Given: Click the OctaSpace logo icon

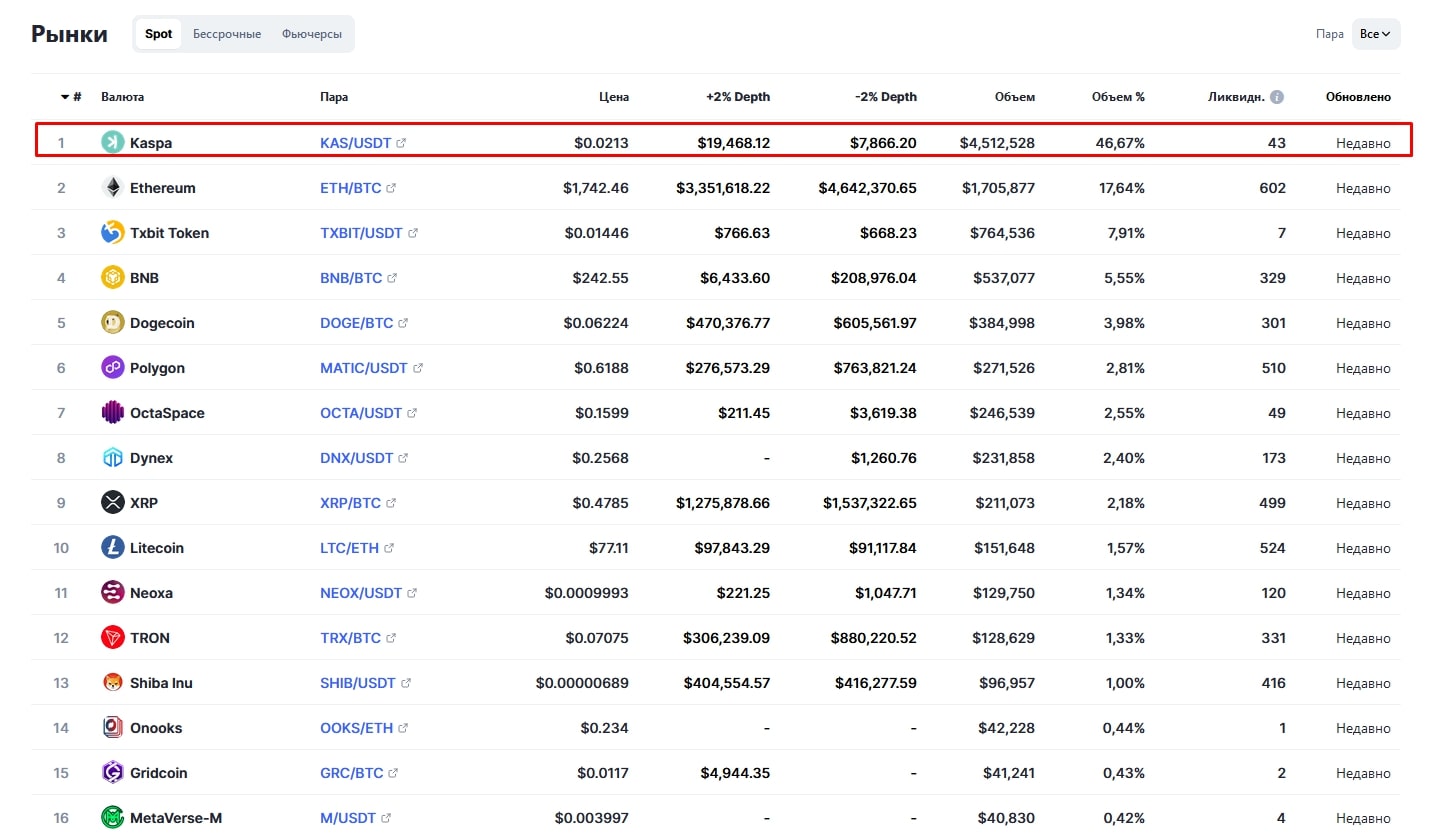Looking at the screenshot, I should 113,412.
